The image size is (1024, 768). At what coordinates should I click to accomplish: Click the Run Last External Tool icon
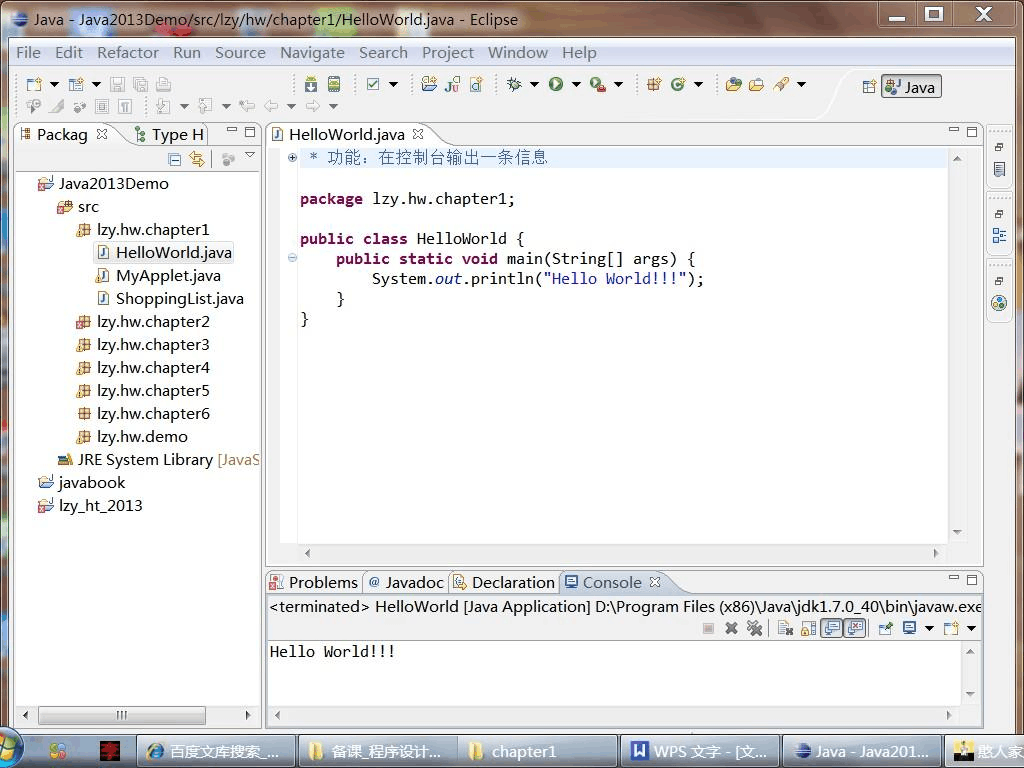[x=598, y=84]
